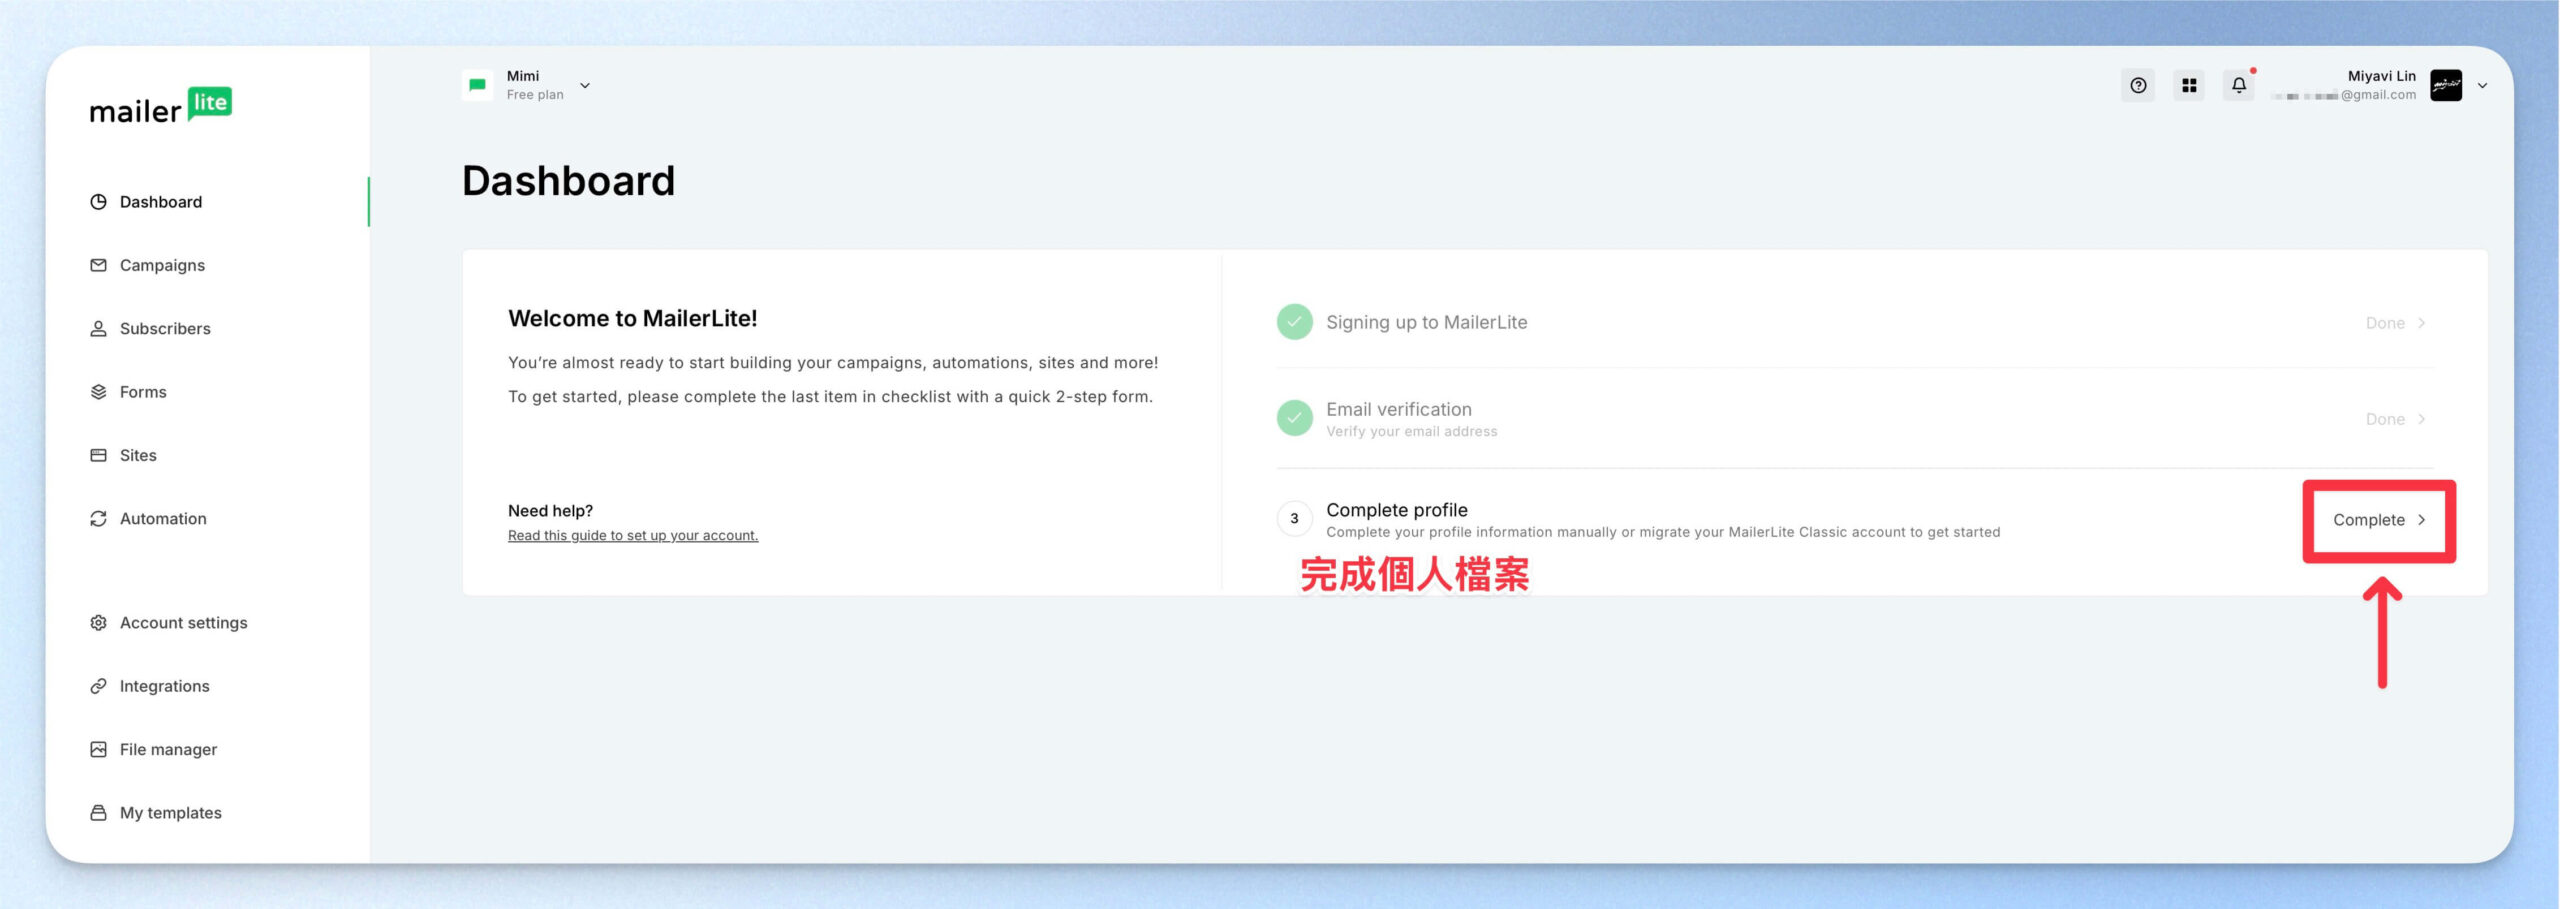Click the green Mimi account flag icon
Viewport: 2560px width, 909px height.
(x=477, y=86)
